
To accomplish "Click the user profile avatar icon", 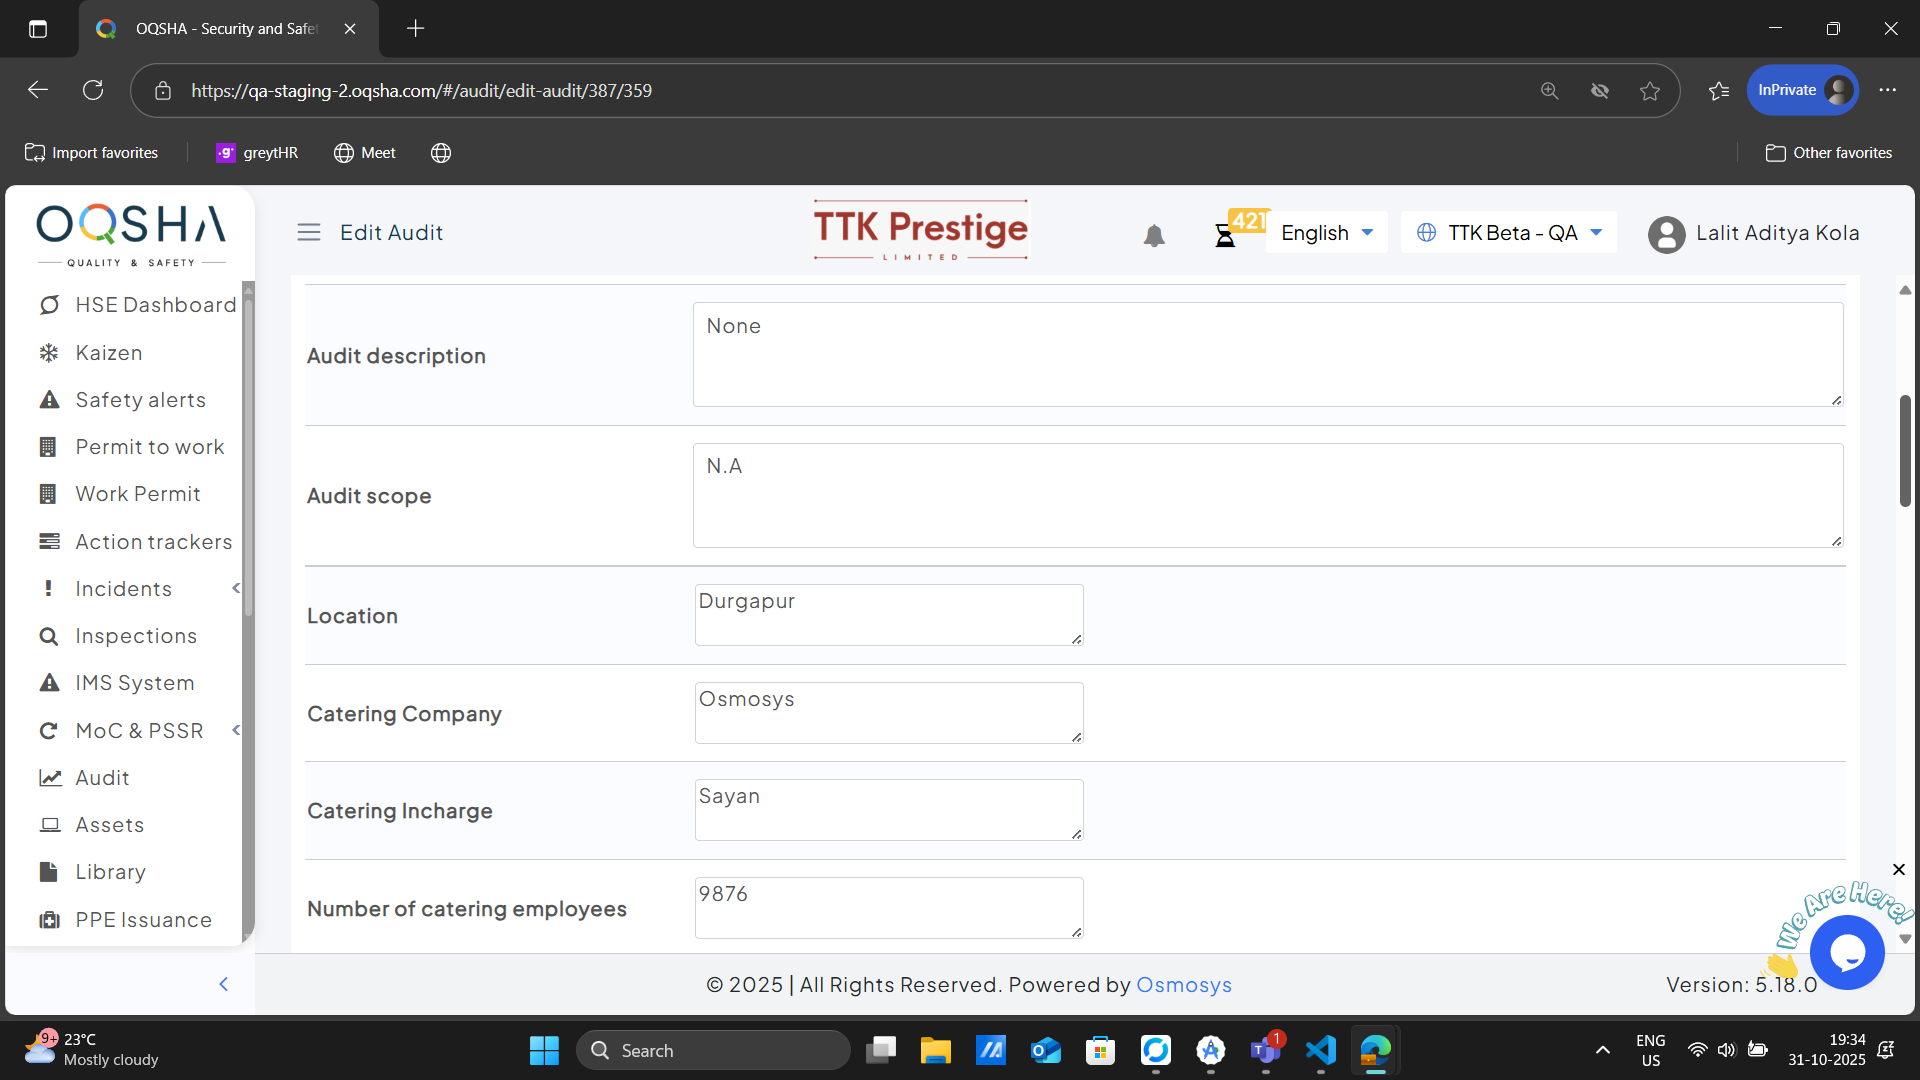I will (x=1666, y=234).
